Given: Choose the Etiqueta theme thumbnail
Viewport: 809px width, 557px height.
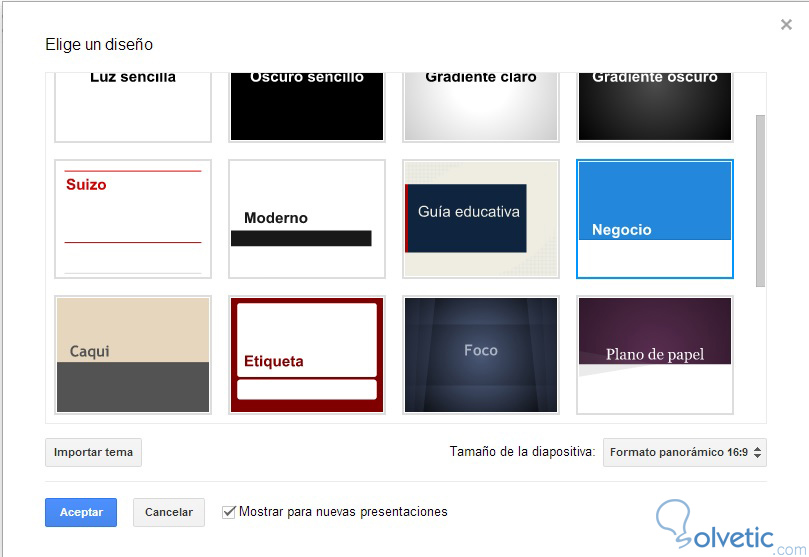Looking at the screenshot, I should click(x=307, y=355).
